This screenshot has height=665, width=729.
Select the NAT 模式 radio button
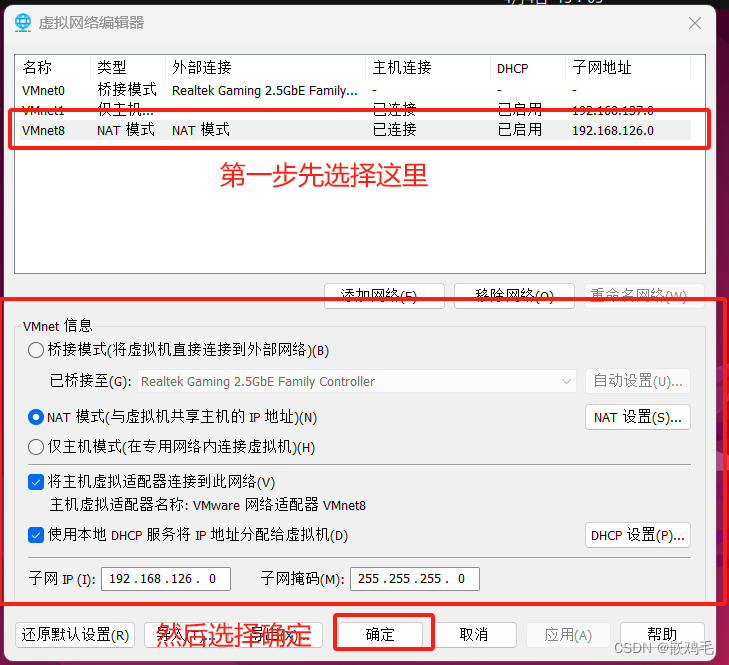point(36,417)
